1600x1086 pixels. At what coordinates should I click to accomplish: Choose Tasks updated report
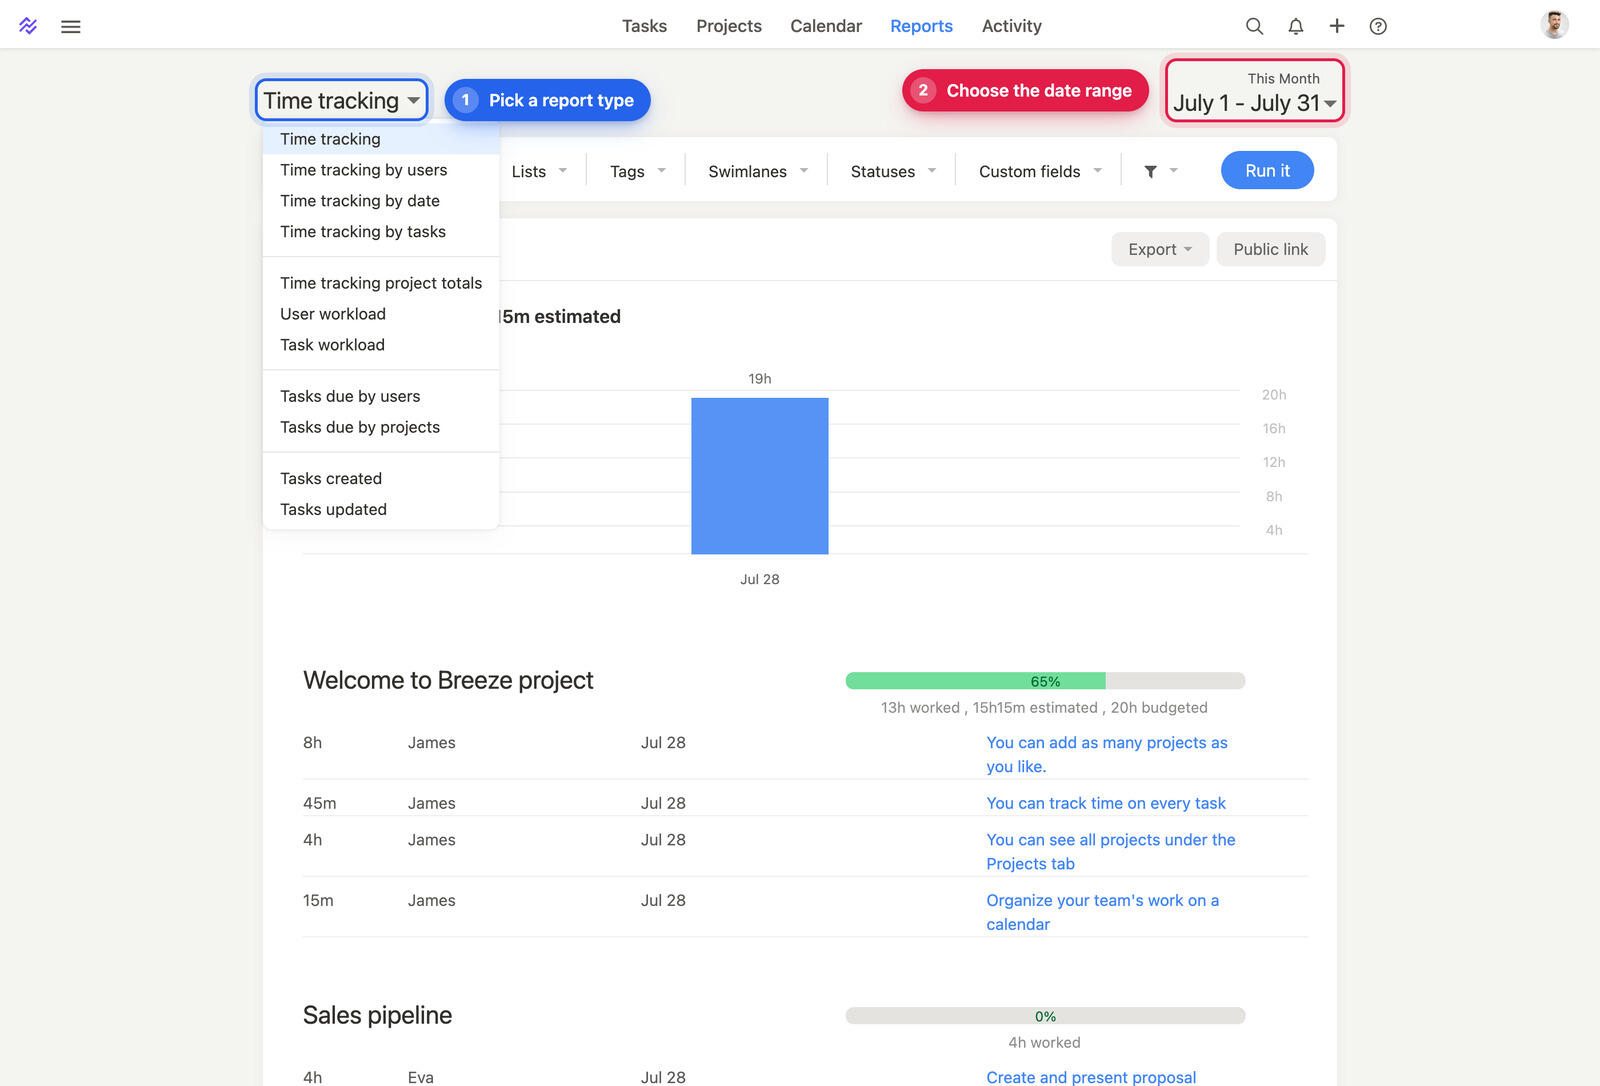point(381,509)
